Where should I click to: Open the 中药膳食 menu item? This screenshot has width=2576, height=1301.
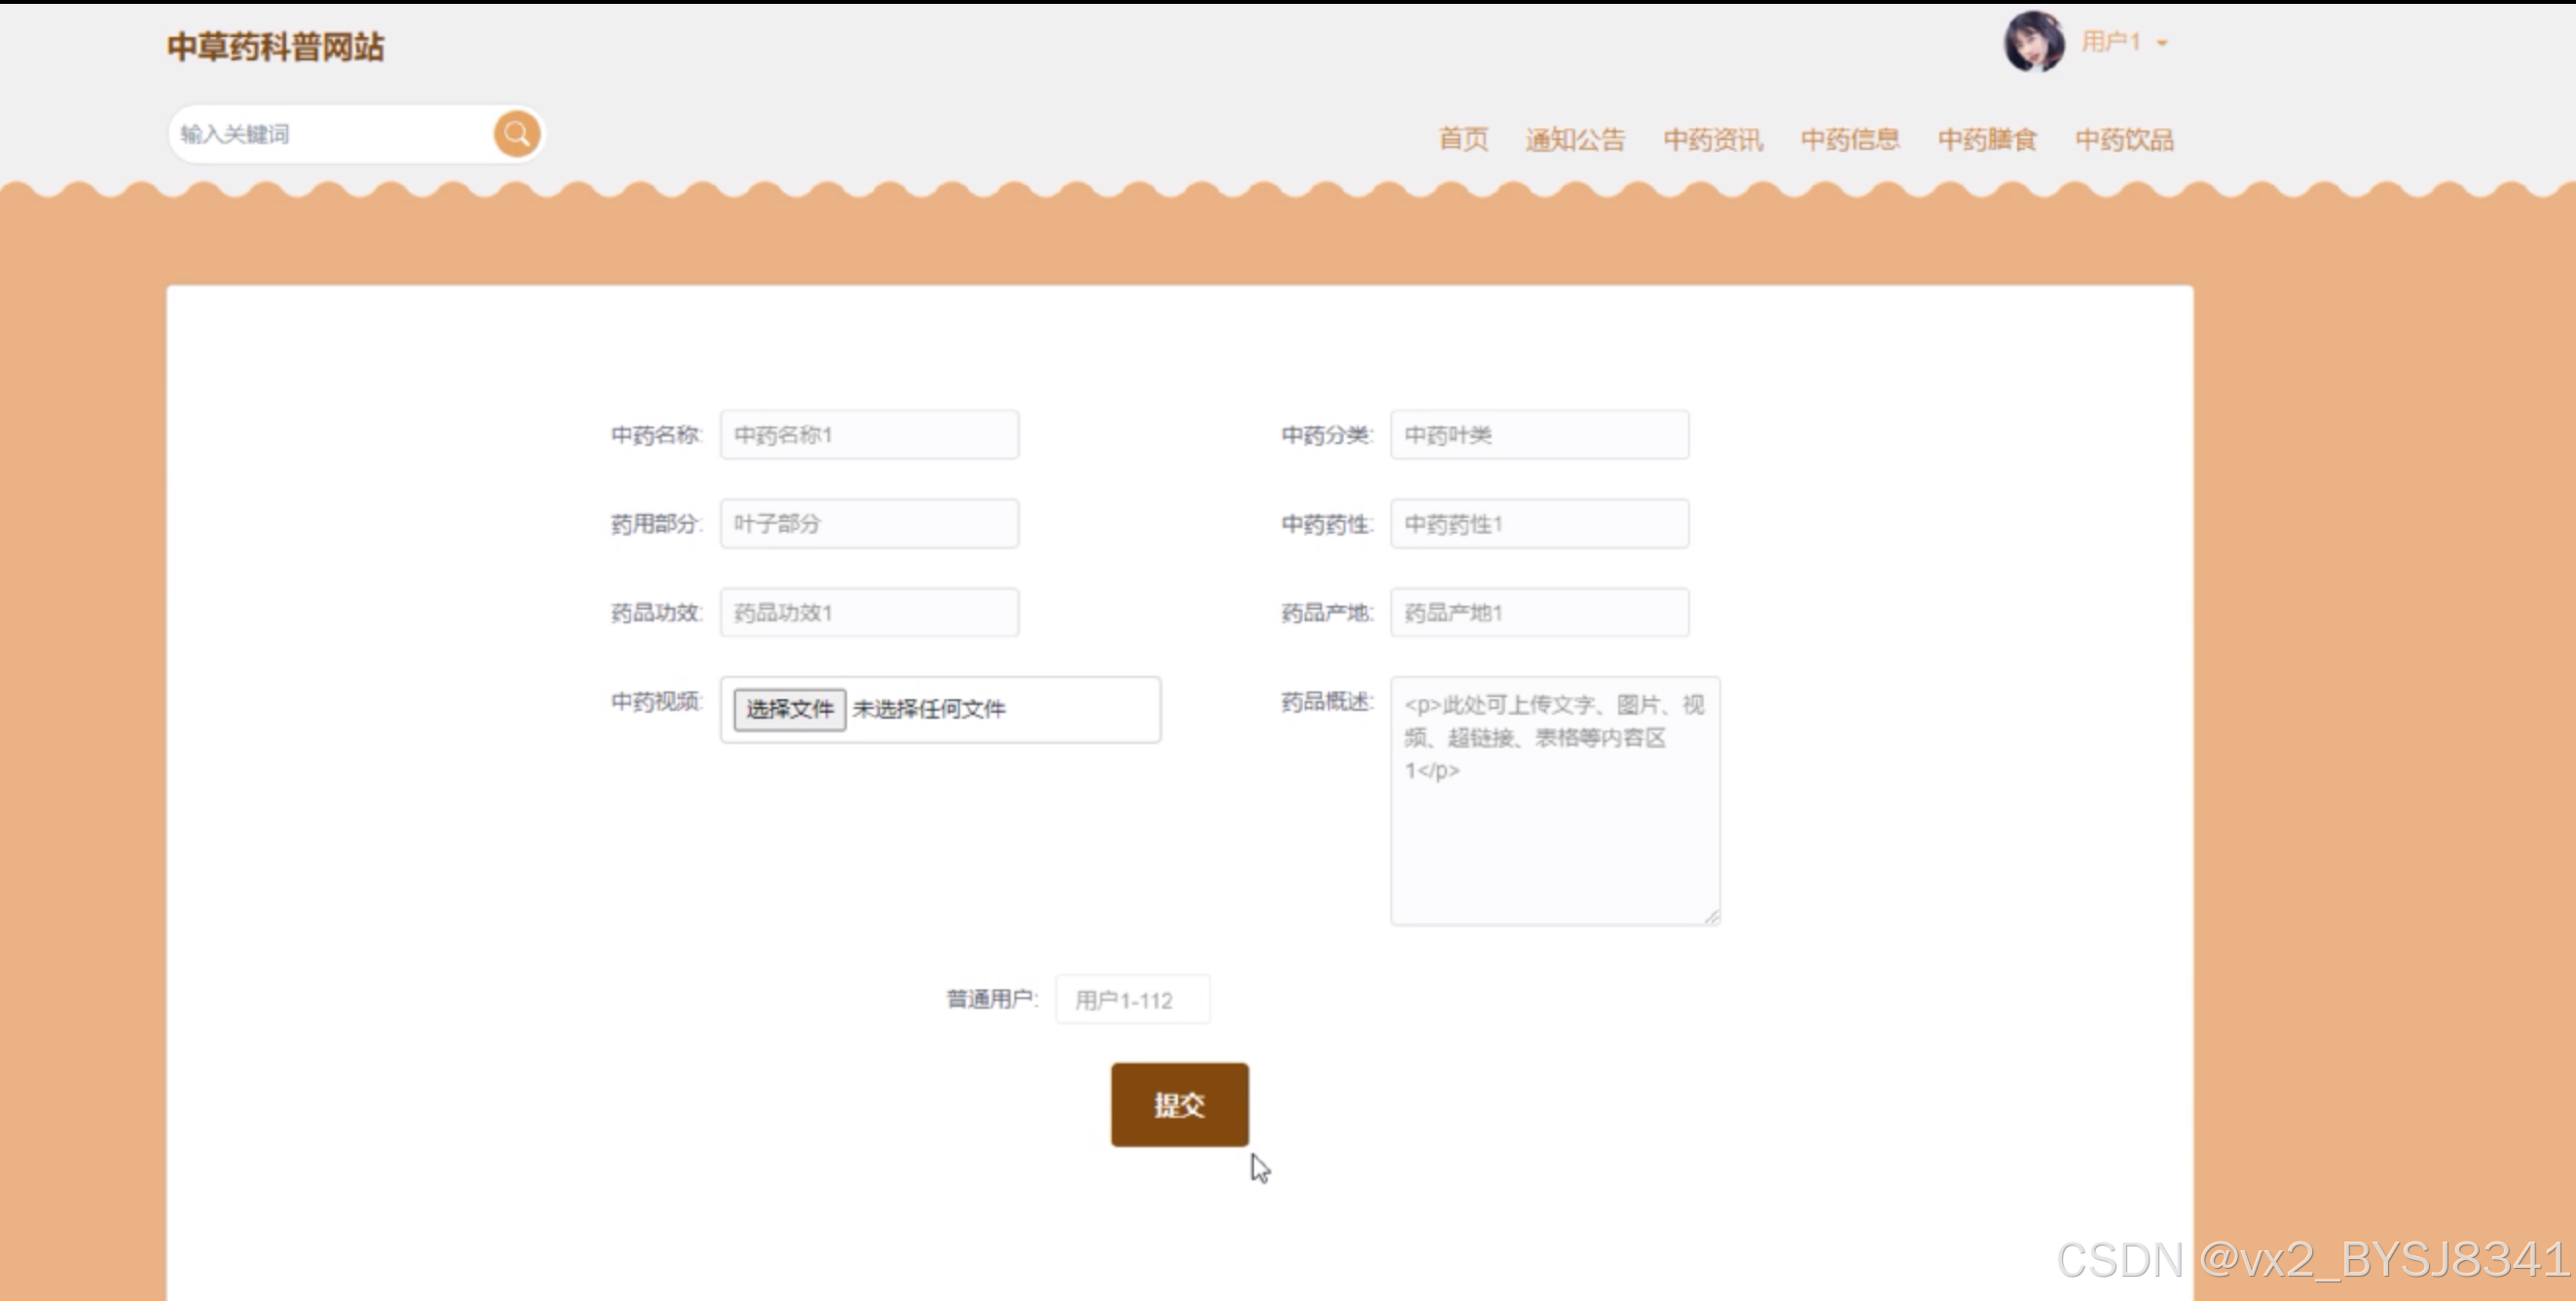tap(1987, 139)
